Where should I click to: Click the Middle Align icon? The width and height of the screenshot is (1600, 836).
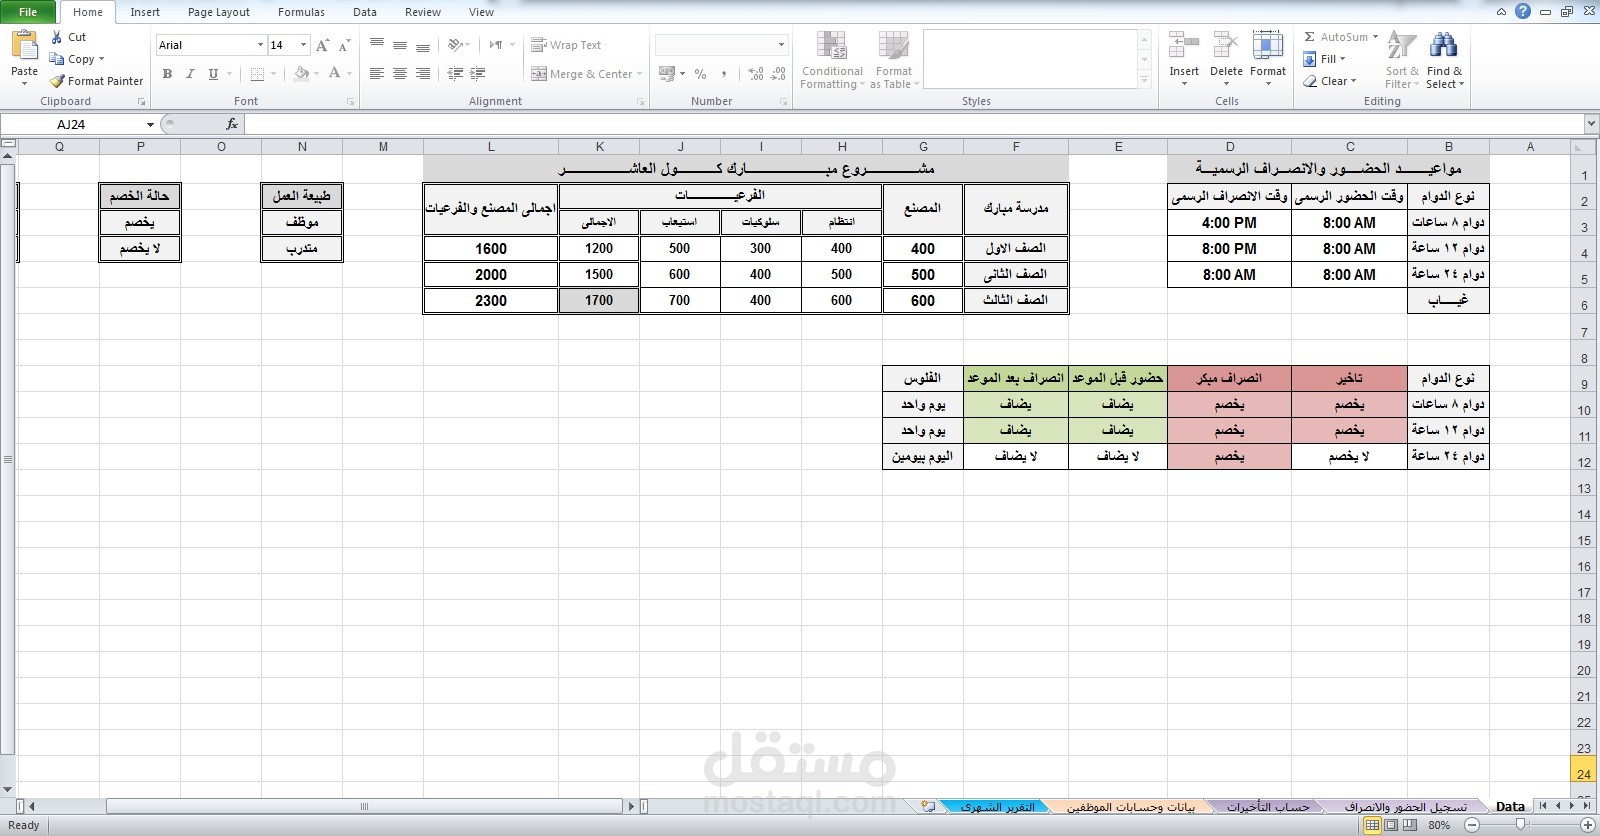(400, 45)
